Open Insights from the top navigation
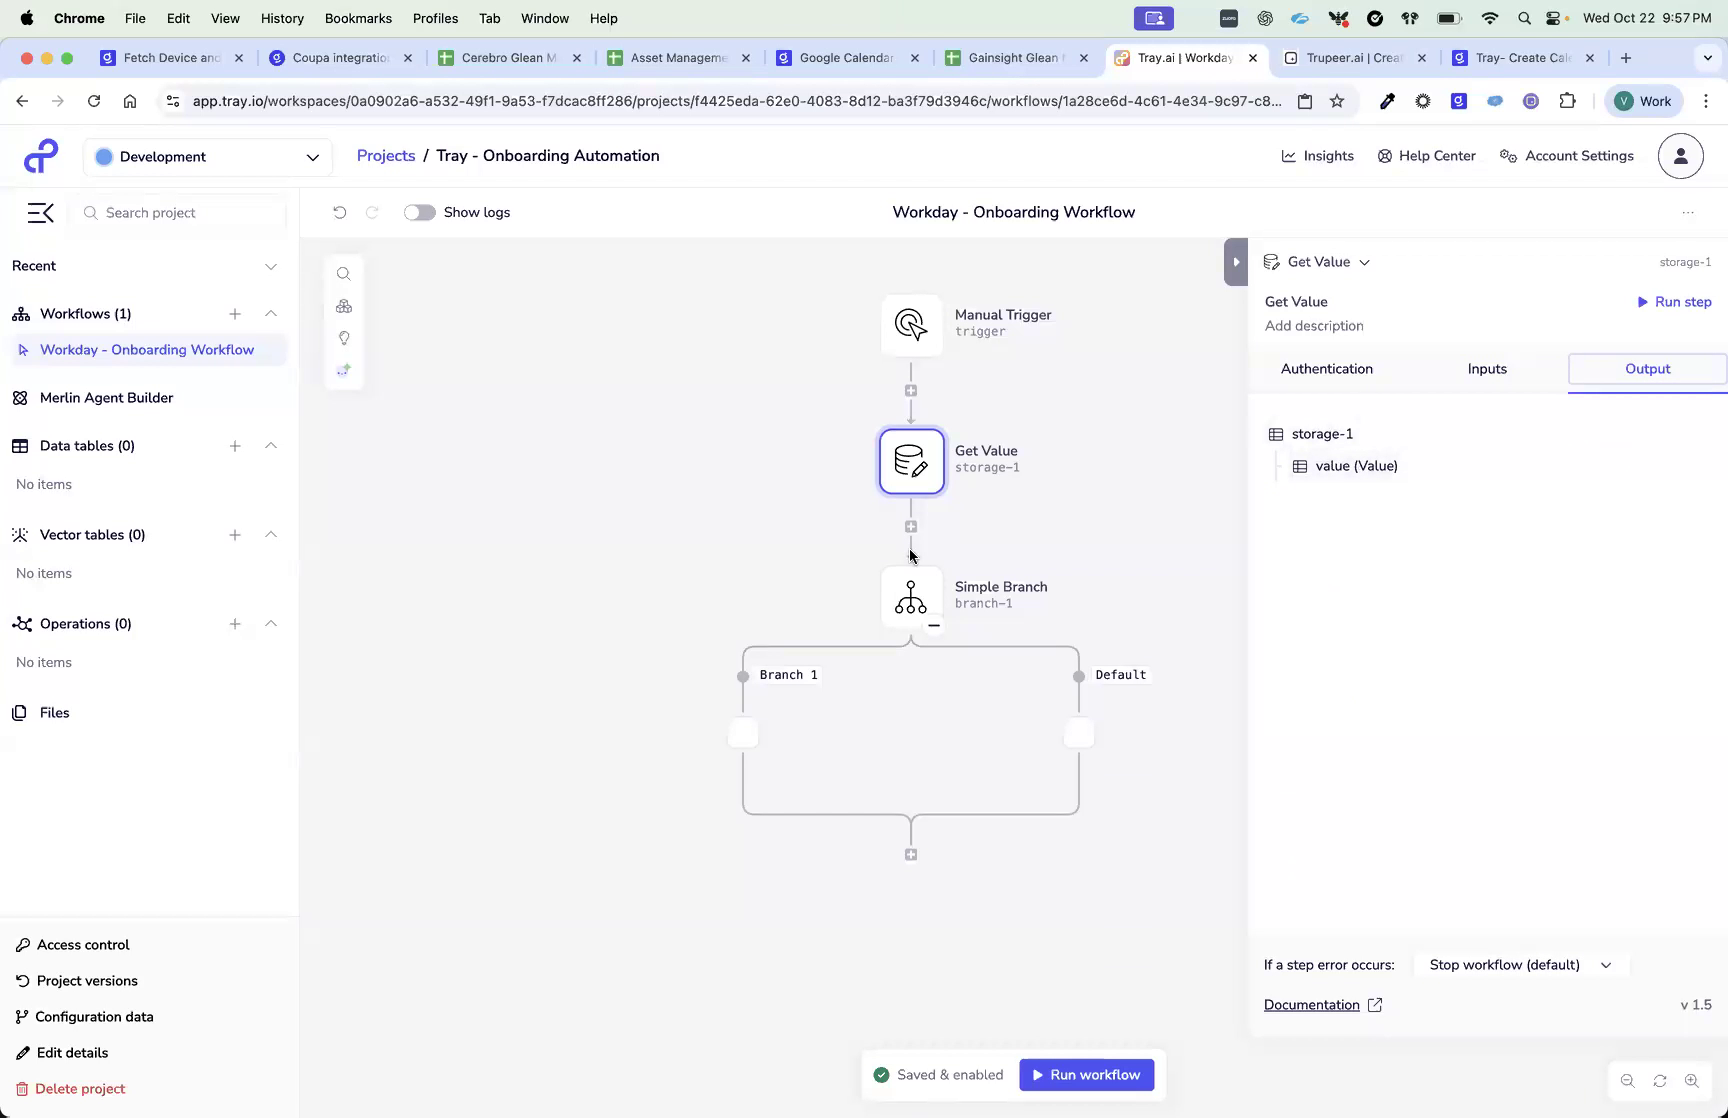 [1317, 156]
